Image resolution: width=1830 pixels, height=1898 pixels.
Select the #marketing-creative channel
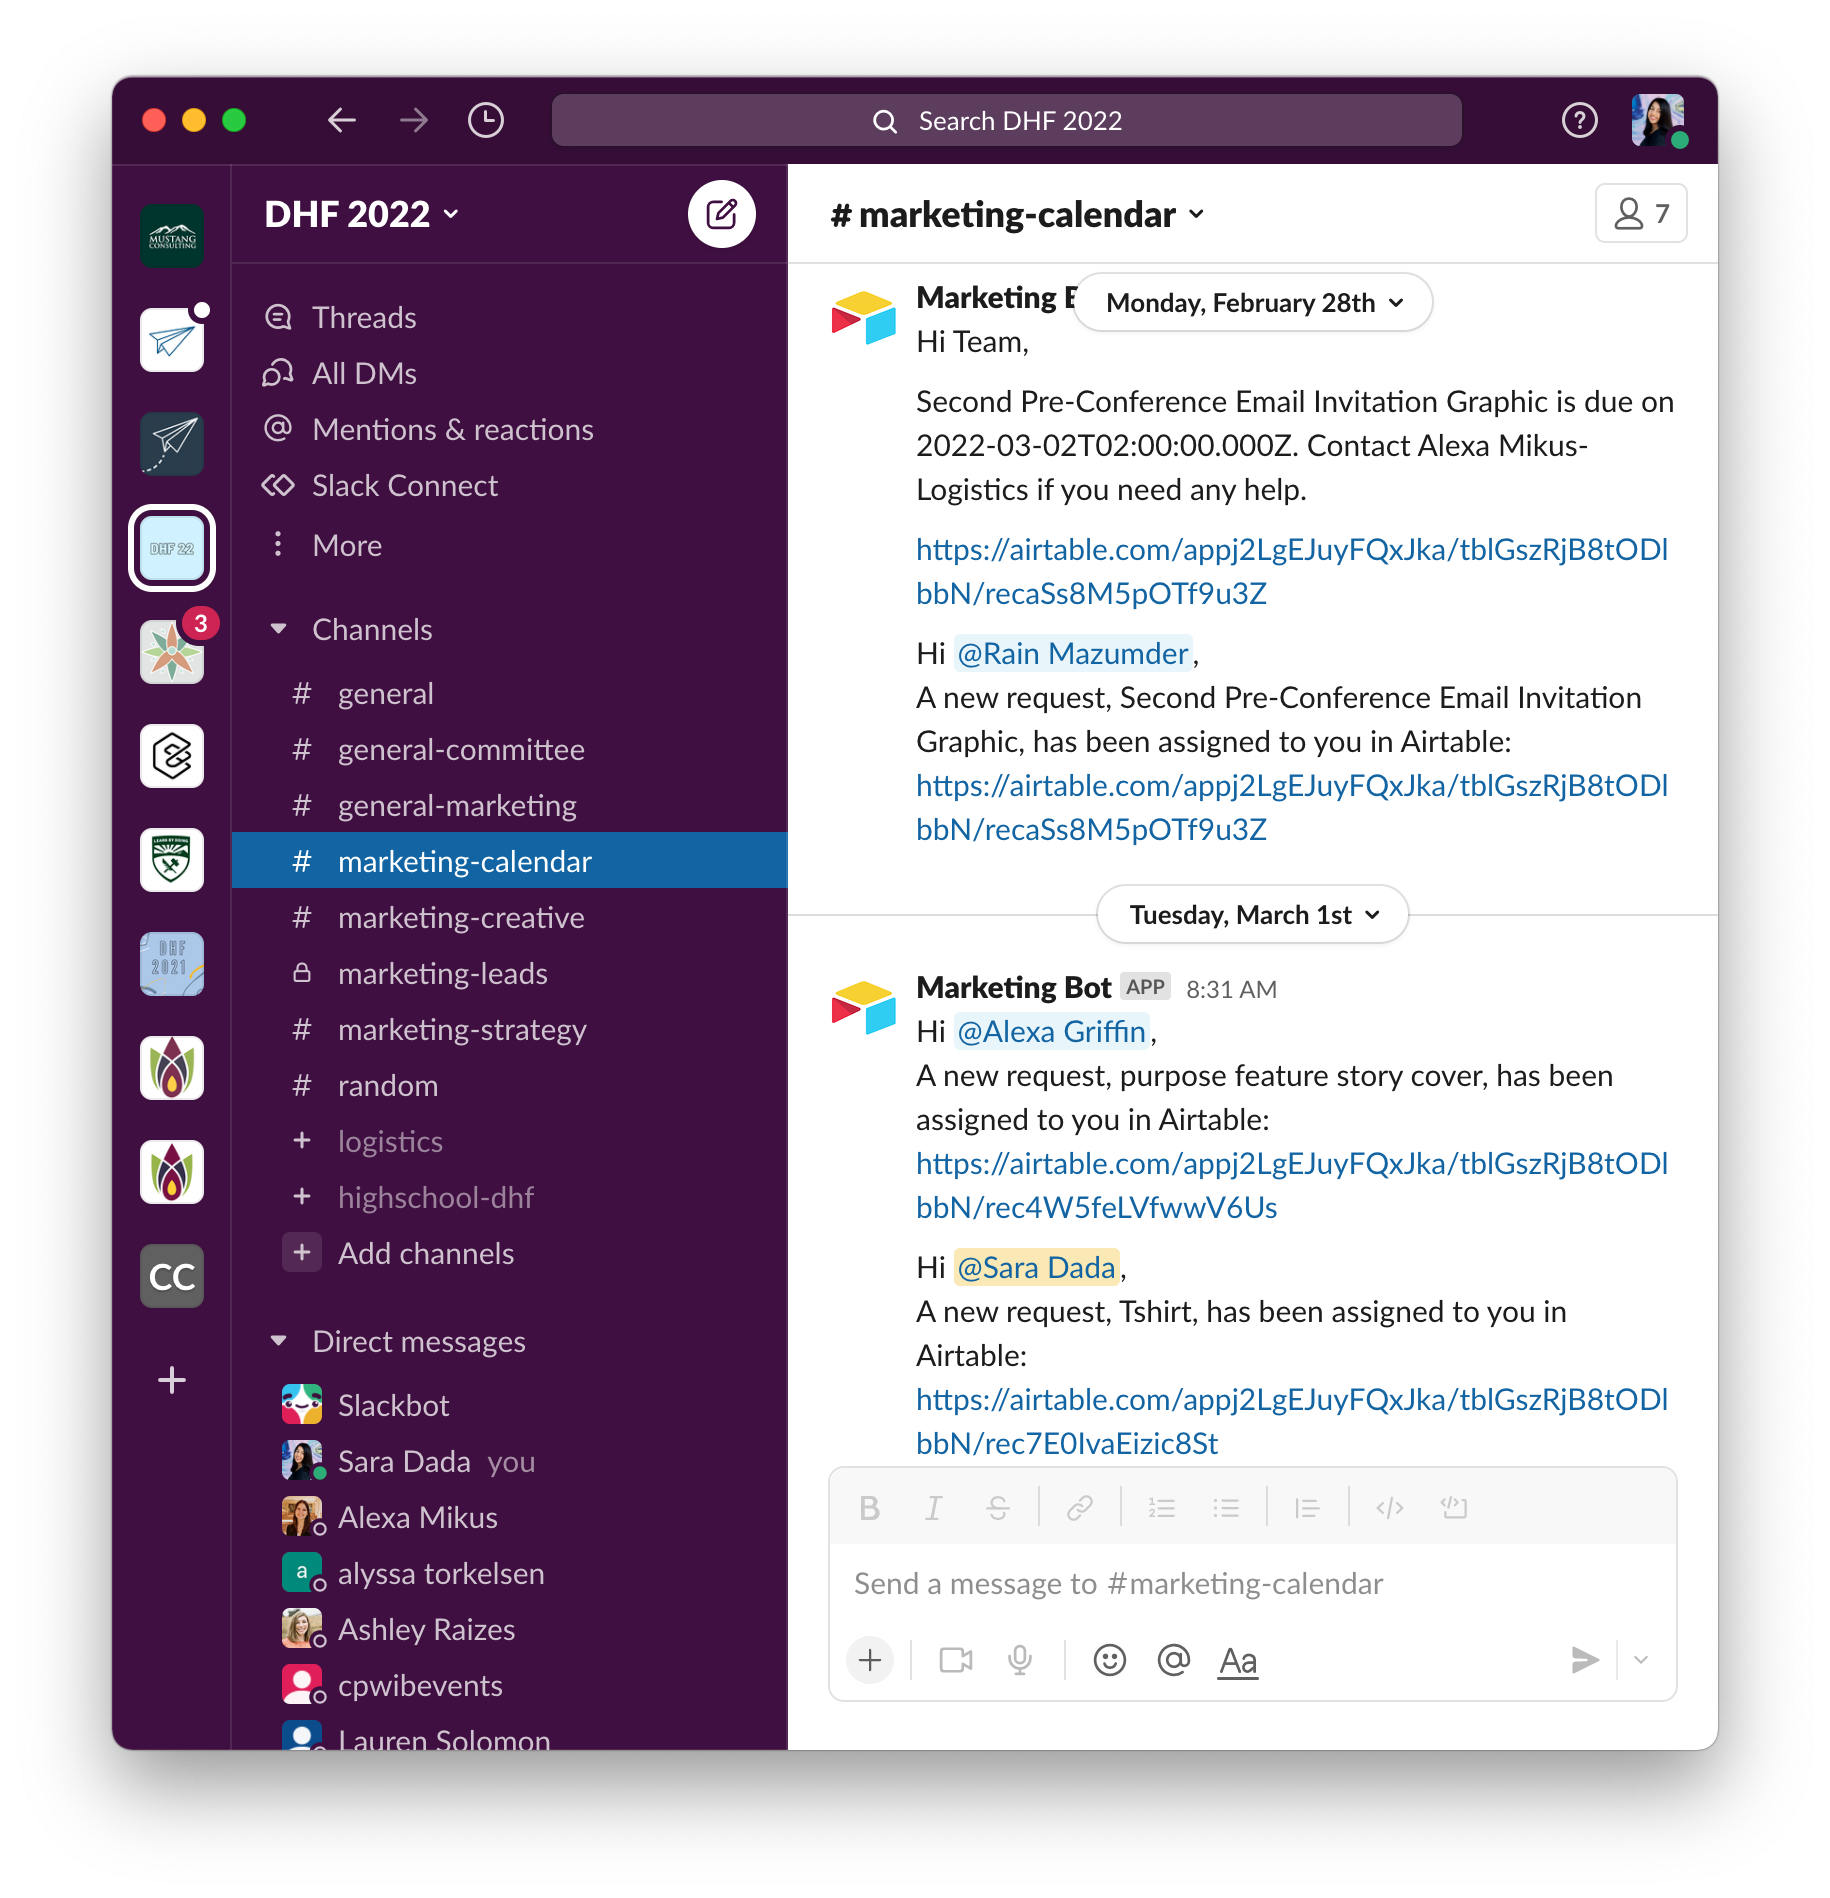click(509, 917)
